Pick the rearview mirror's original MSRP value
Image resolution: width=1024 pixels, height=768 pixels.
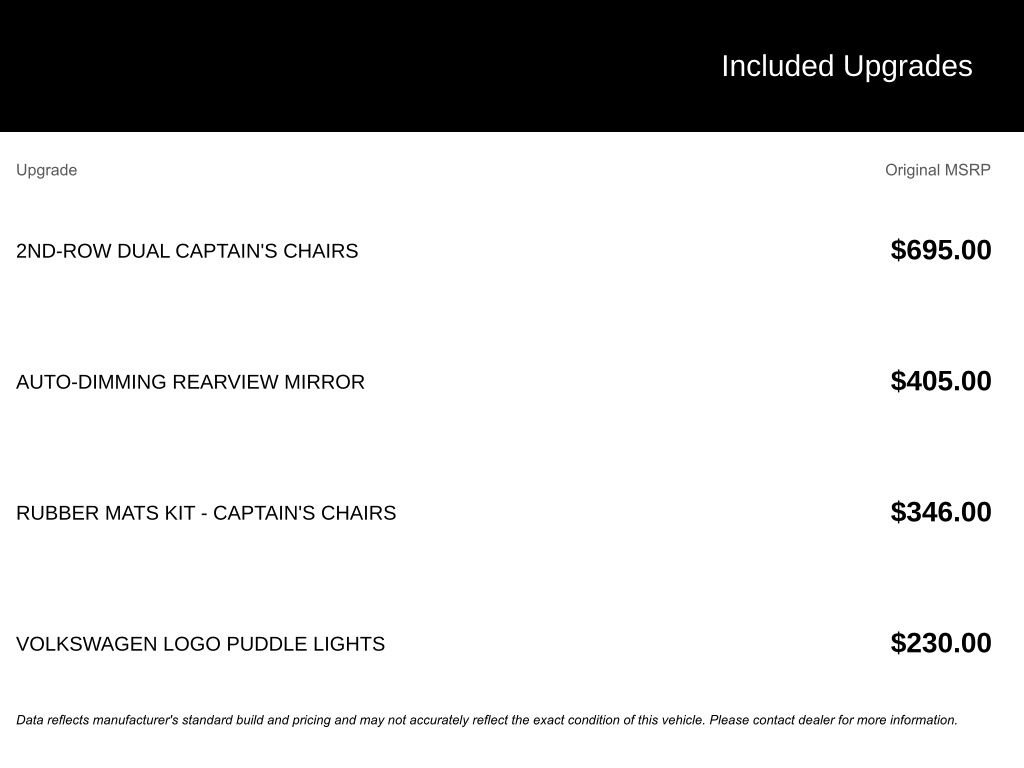point(940,381)
